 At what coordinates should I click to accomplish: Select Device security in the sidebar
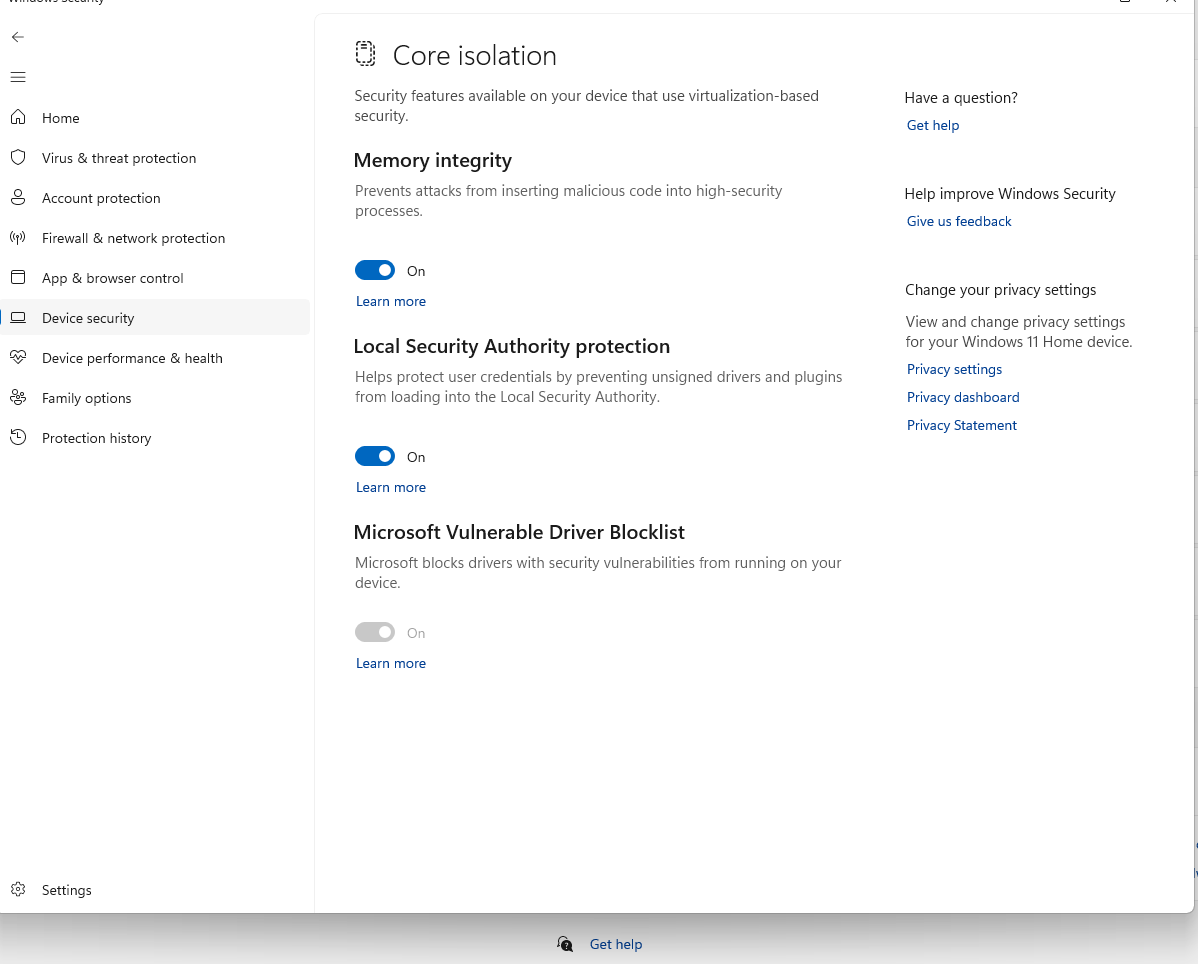[x=88, y=318]
